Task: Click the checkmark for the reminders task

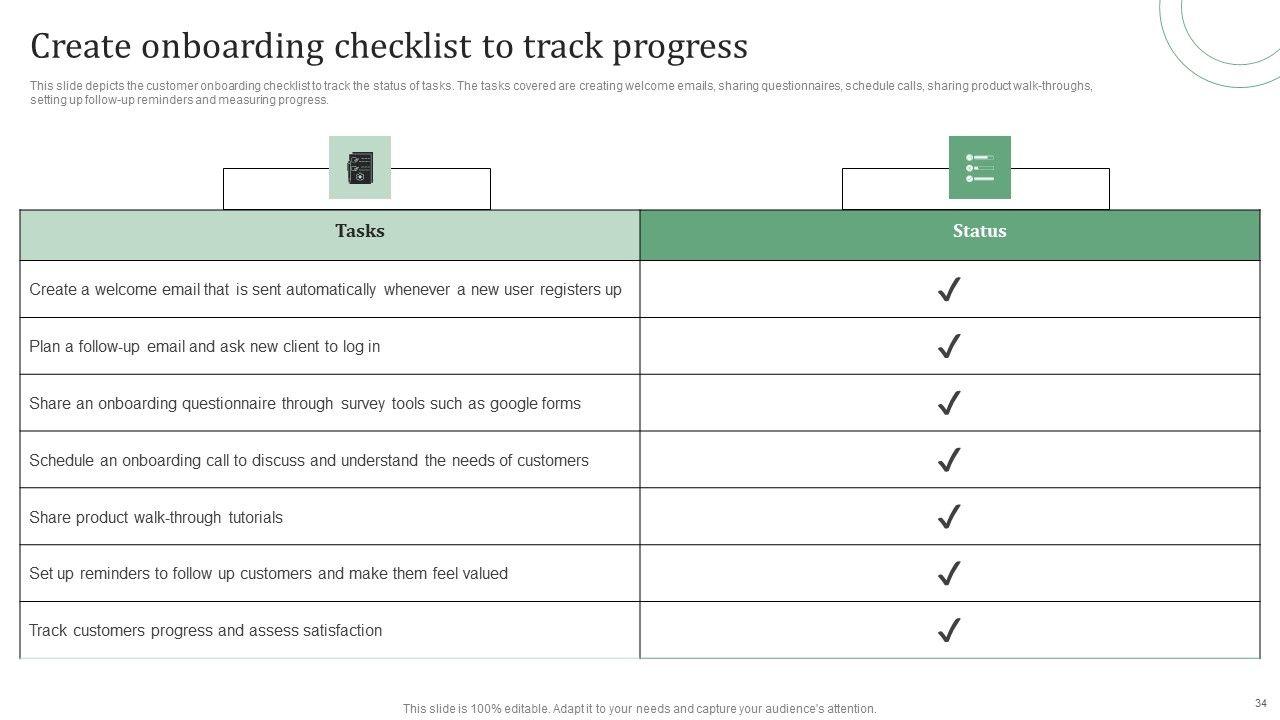Action: (x=949, y=574)
